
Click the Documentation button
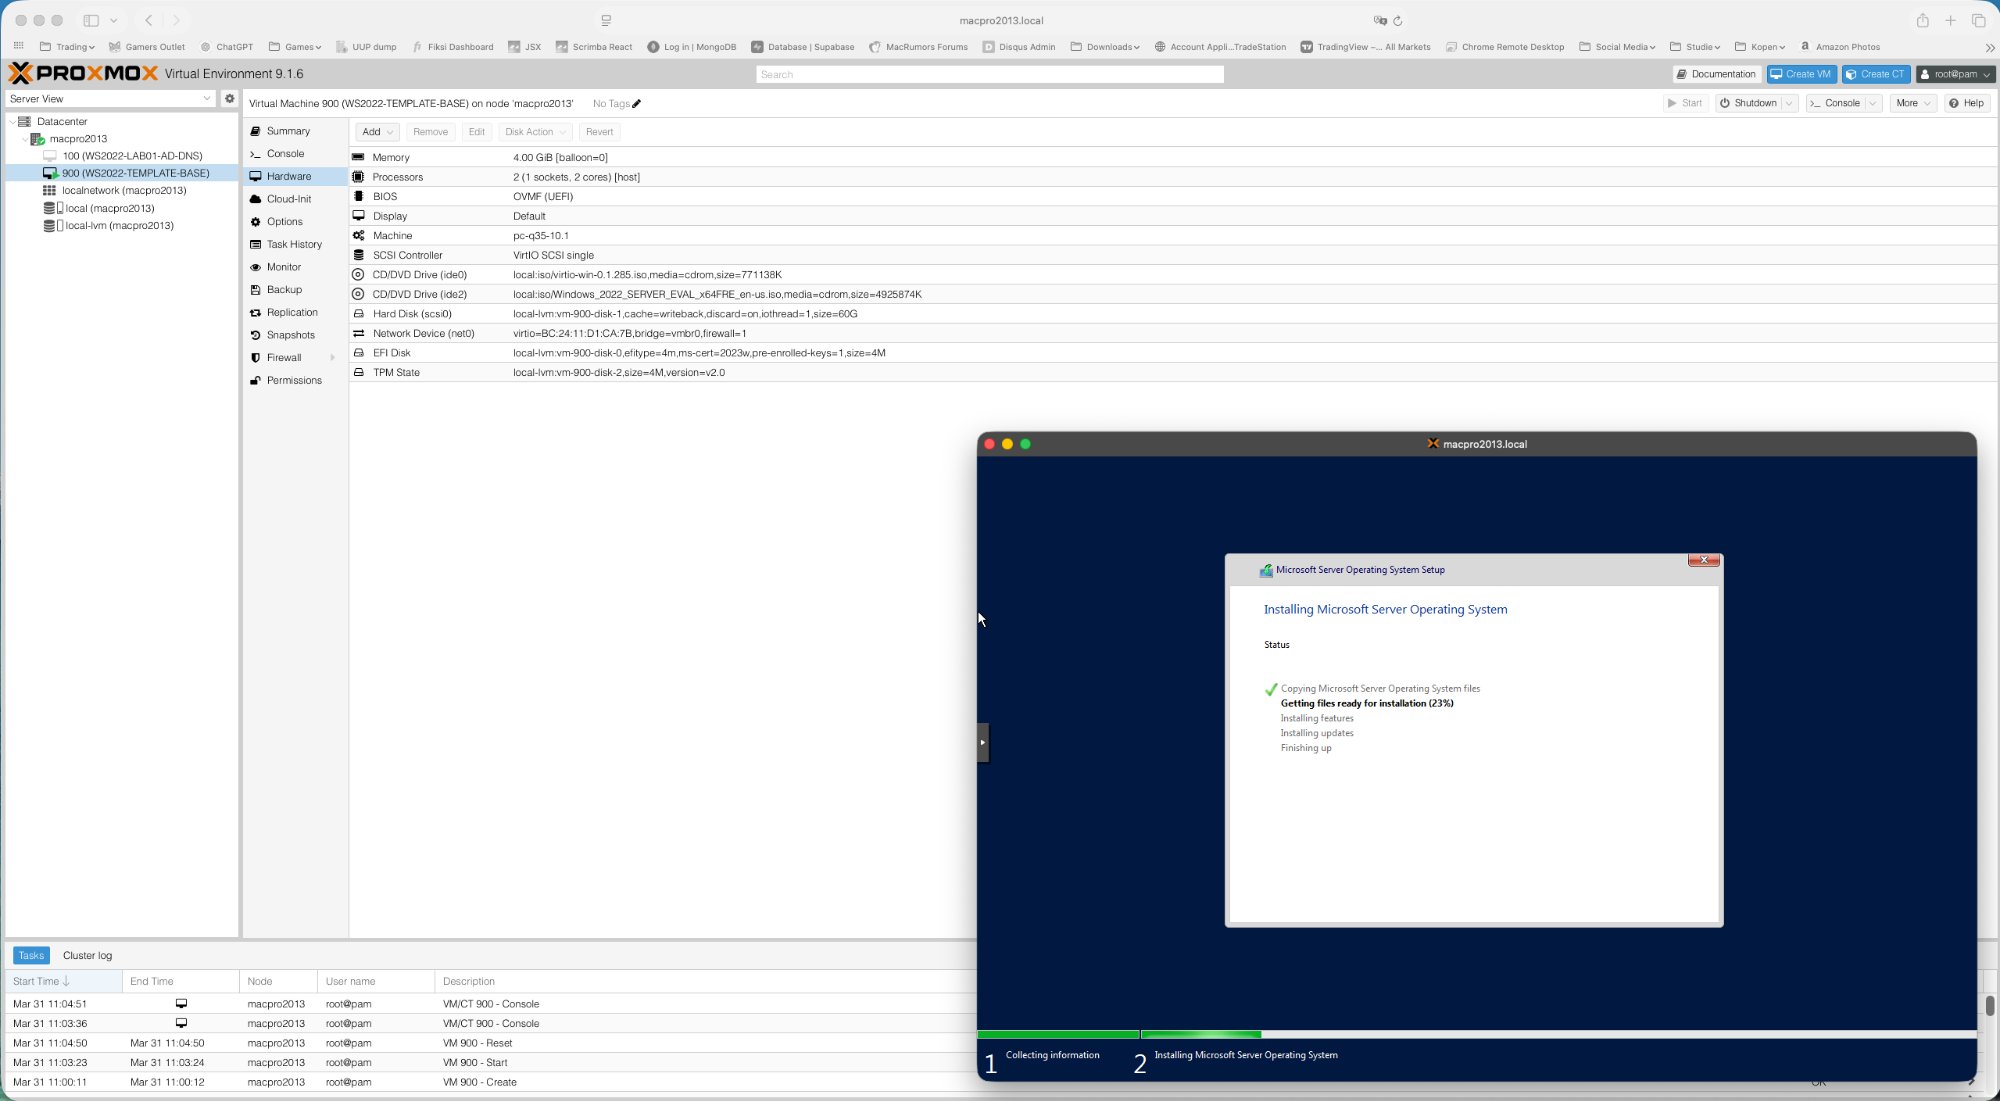click(x=1716, y=74)
